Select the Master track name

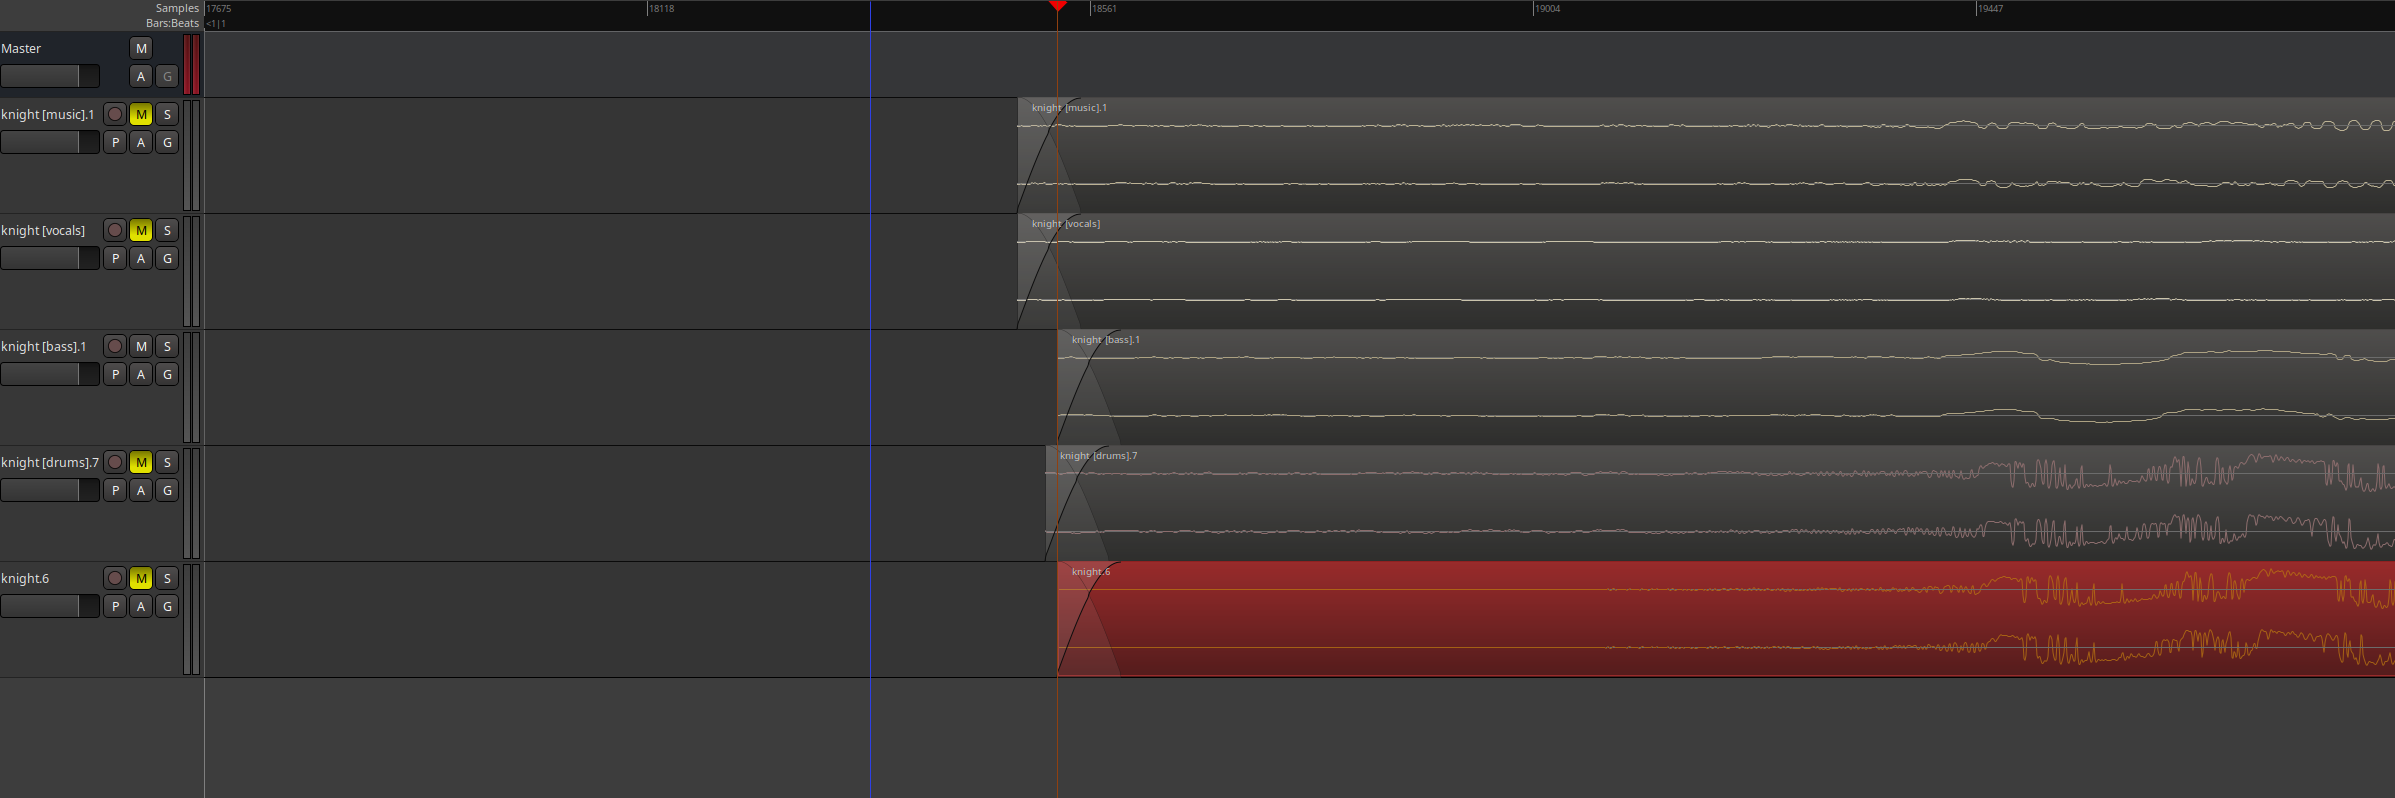pyautogui.click(x=21, y=48)
